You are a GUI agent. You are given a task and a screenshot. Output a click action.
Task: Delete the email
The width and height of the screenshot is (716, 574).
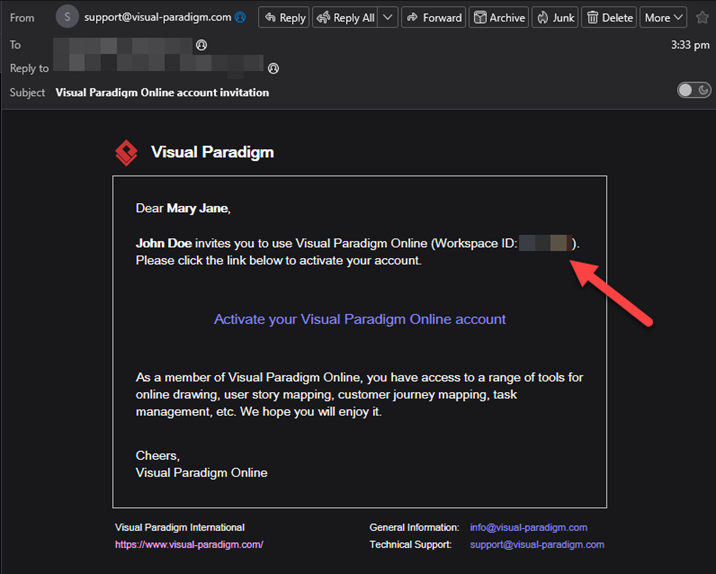pos(609,17)
